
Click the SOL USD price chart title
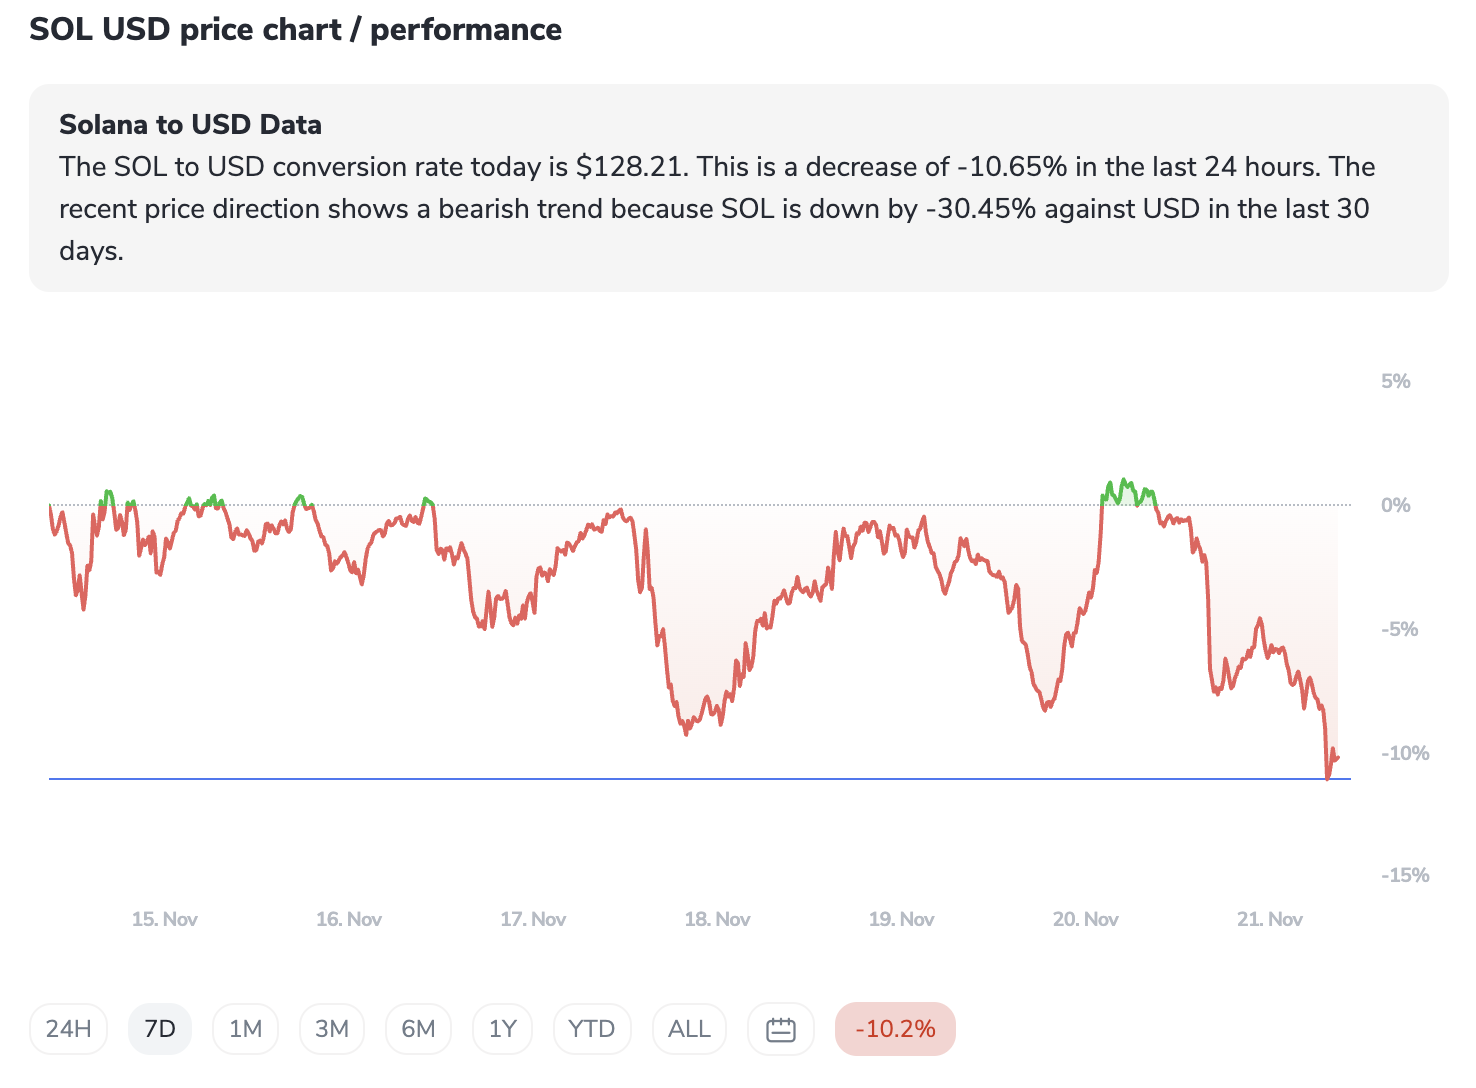click(295, 30)
